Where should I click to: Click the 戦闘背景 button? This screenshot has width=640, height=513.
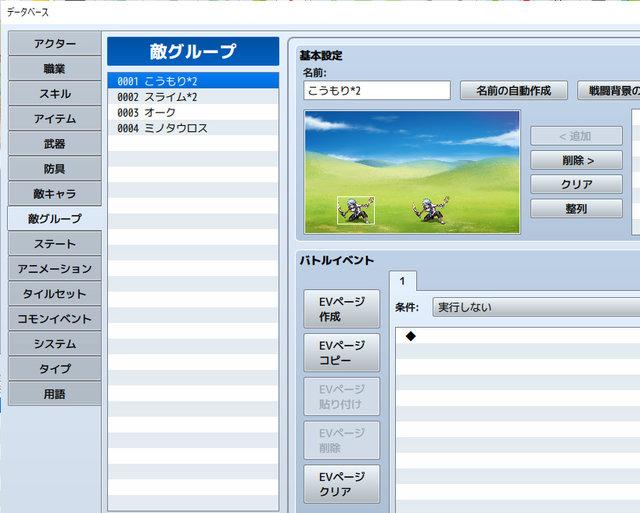[609, 90]
